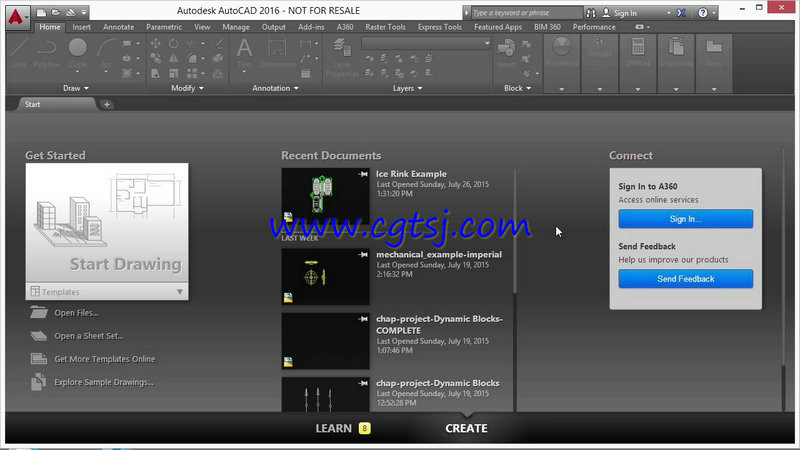Click the Insert block icon

tap(506, 53)
